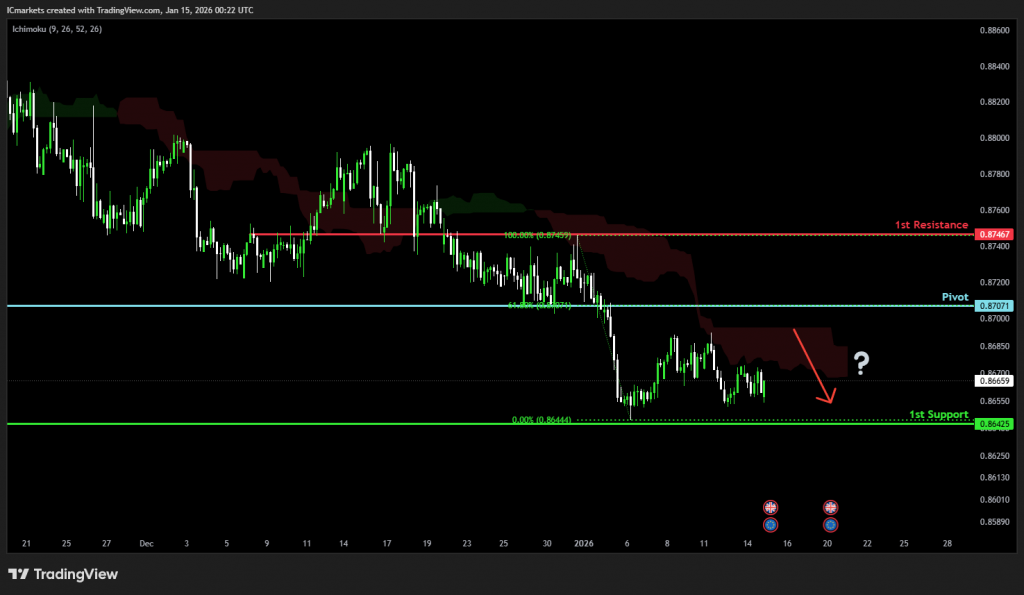Screen dimensions: 1024x595
Task: Click the red 0.87467 price tag
Action: pyautogui.click(x=995, y=234)
